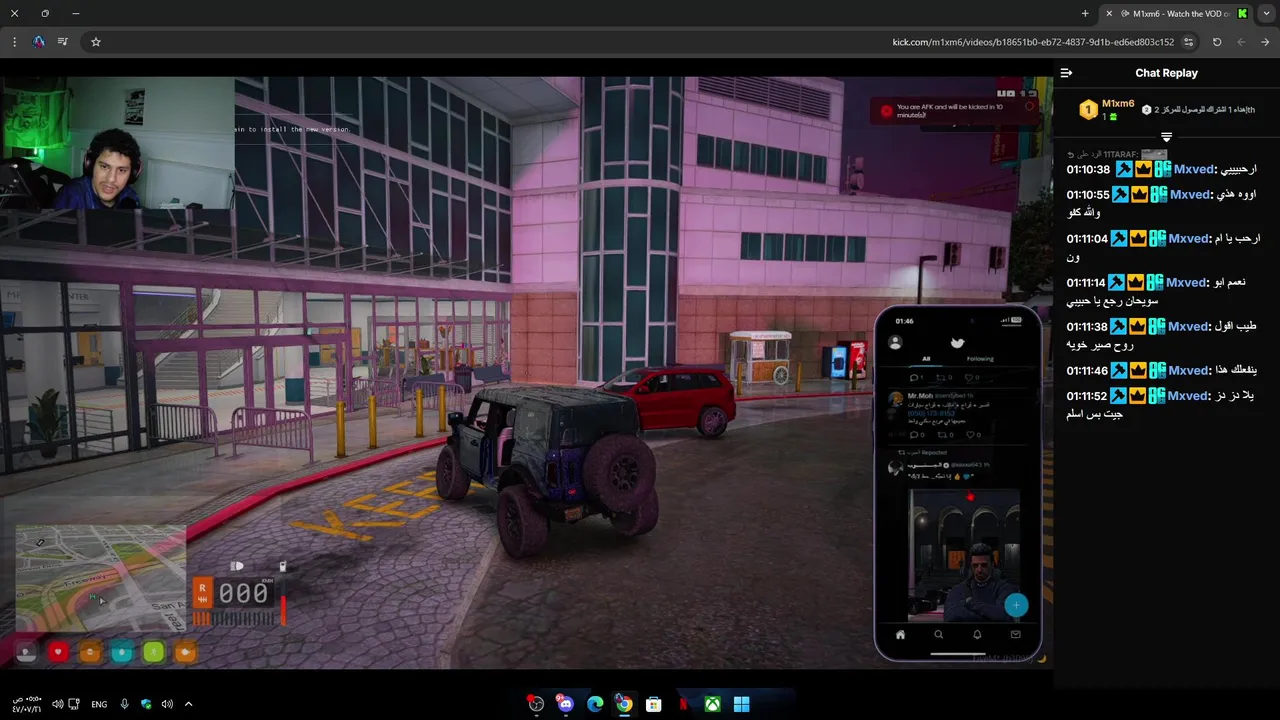Click the red heart health HUD icon

tap(58, 652)
